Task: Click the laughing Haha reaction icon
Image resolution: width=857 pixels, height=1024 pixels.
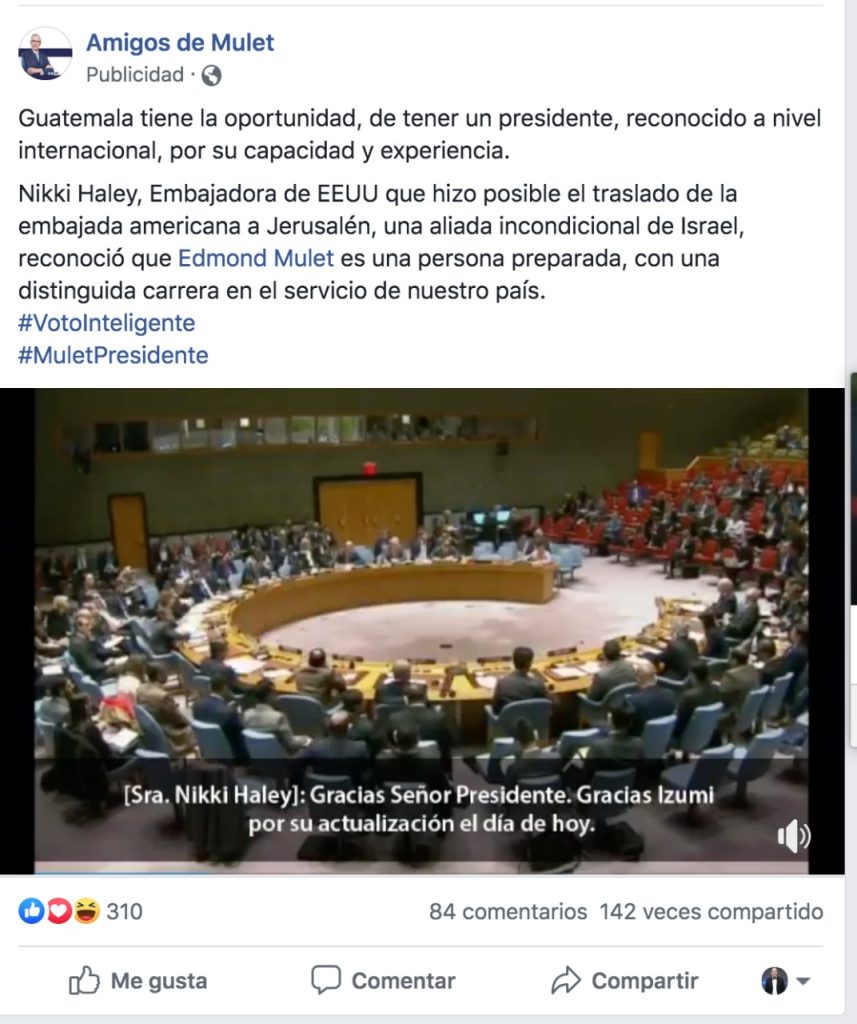Action: point(86,910)
